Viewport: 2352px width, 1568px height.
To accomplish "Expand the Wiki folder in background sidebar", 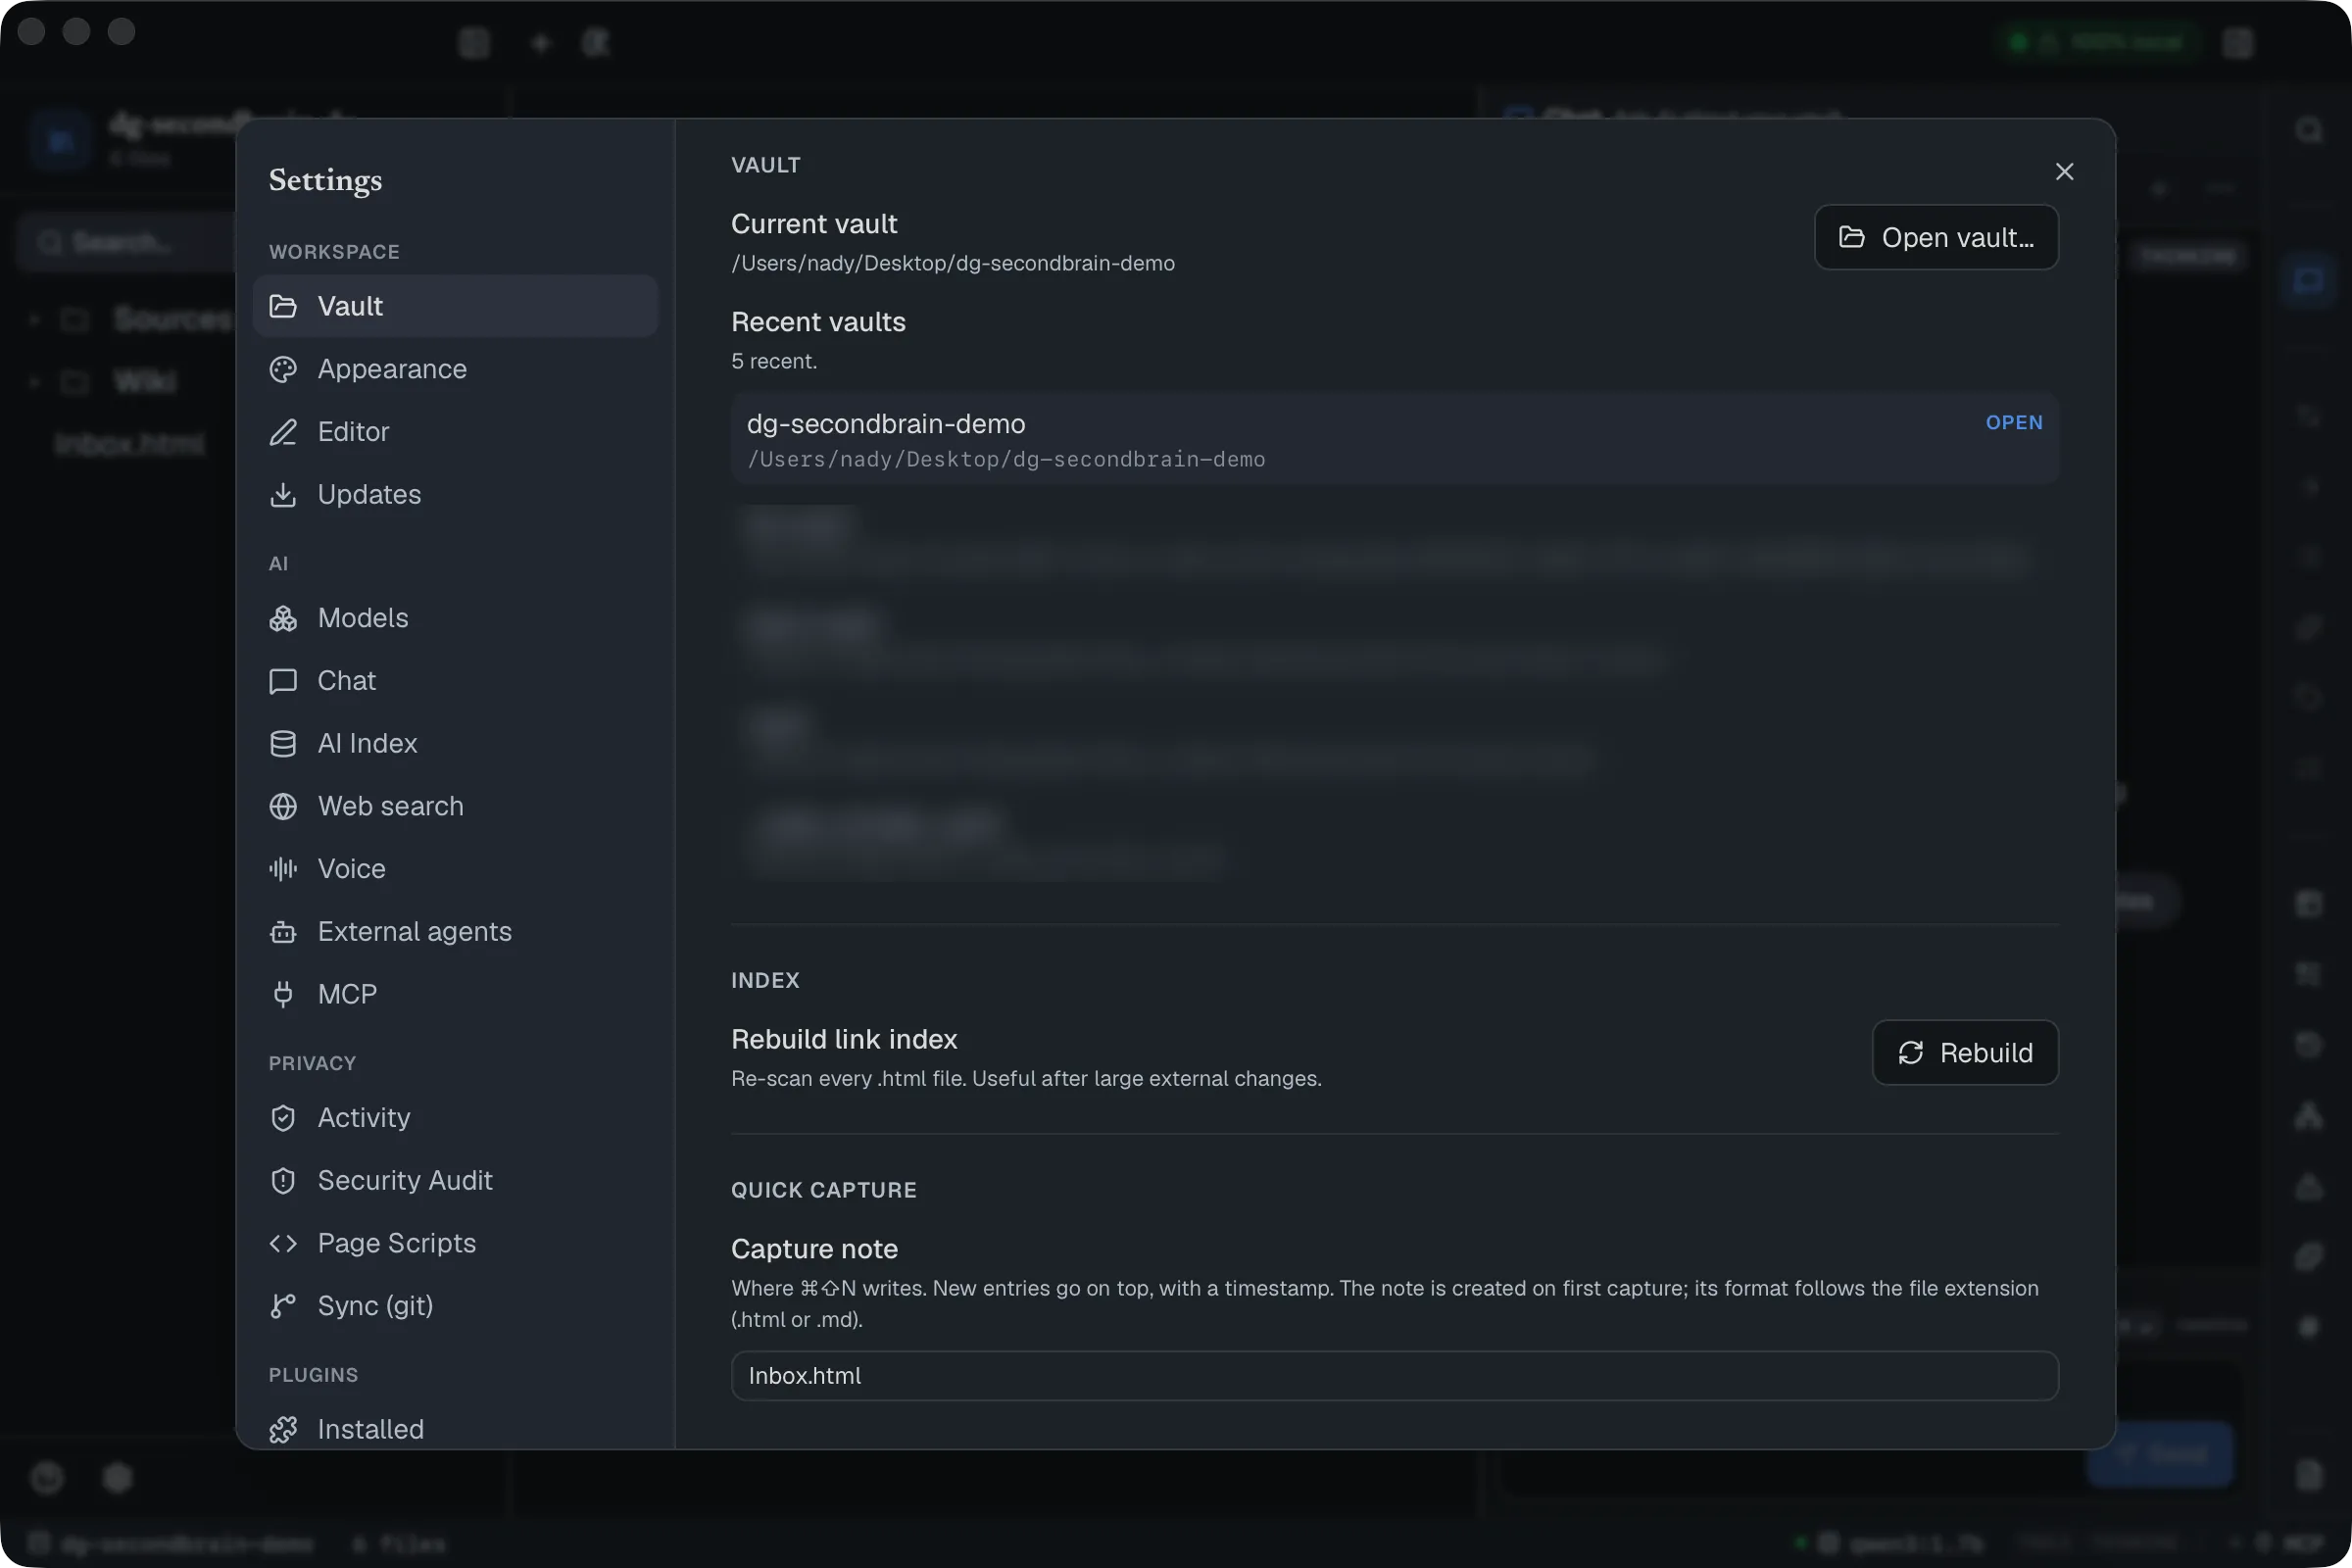I will [34, 382].
